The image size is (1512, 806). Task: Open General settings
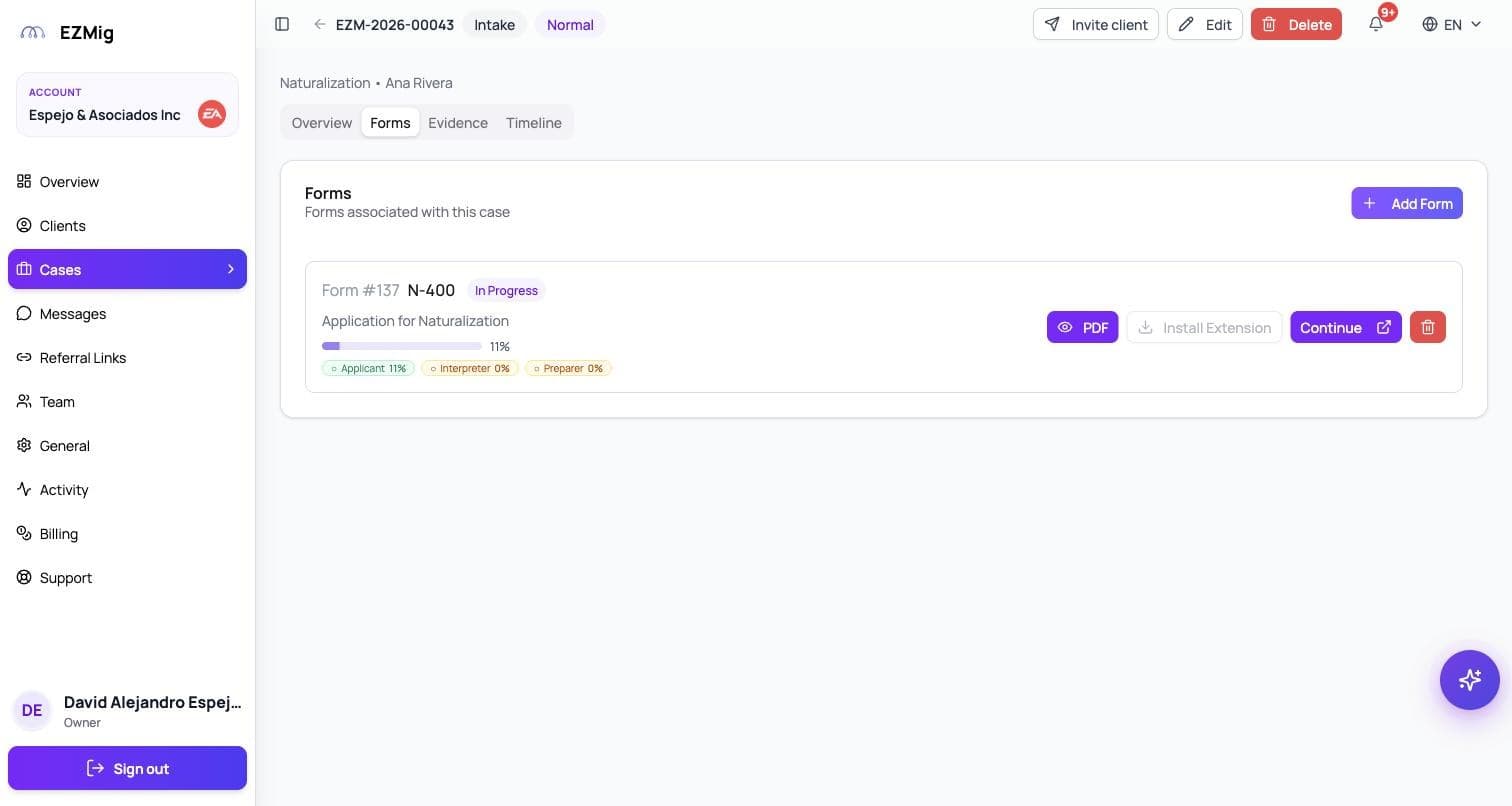(x=127, y=445)
